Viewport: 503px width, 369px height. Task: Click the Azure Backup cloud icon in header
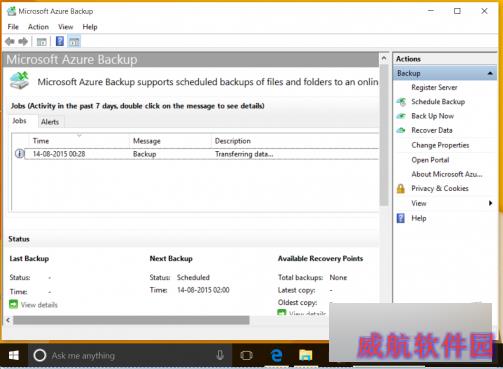tap(19, 80)
